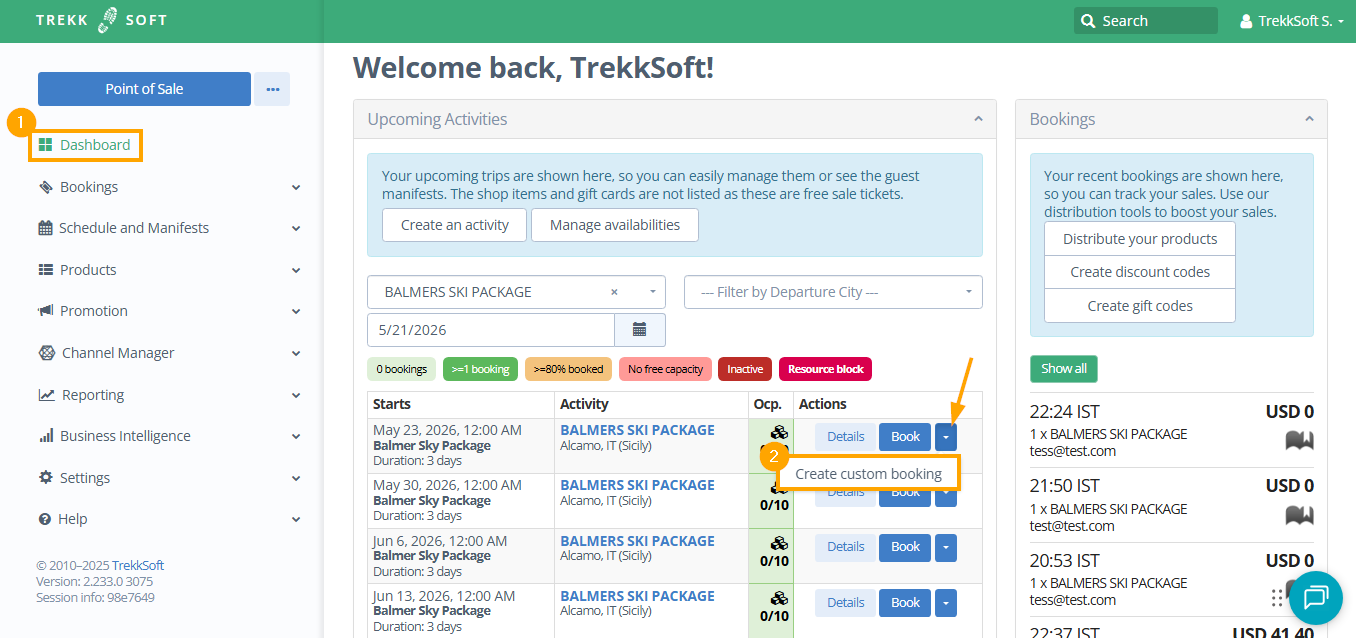Viewport: 1356px width, 638px height.
Task: Open the BALMERS SKI PACKAGE link for May 23
Action: click(637, 430)
